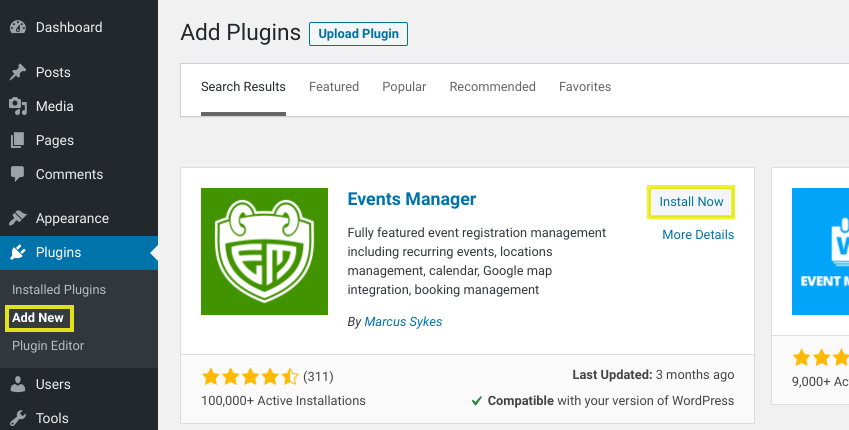Switch to the Recommended tab
Image resolution: width=849 pixels, height=430 pixels.
click(x=493, y=87)
